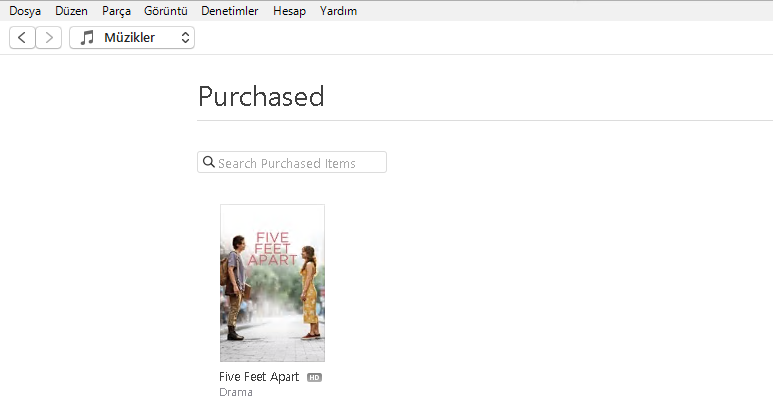Image resolution: width=773 pixels, height=406 pixels.
Task: Click the Search Purchased Items field
Action: [x=292, y=162]
